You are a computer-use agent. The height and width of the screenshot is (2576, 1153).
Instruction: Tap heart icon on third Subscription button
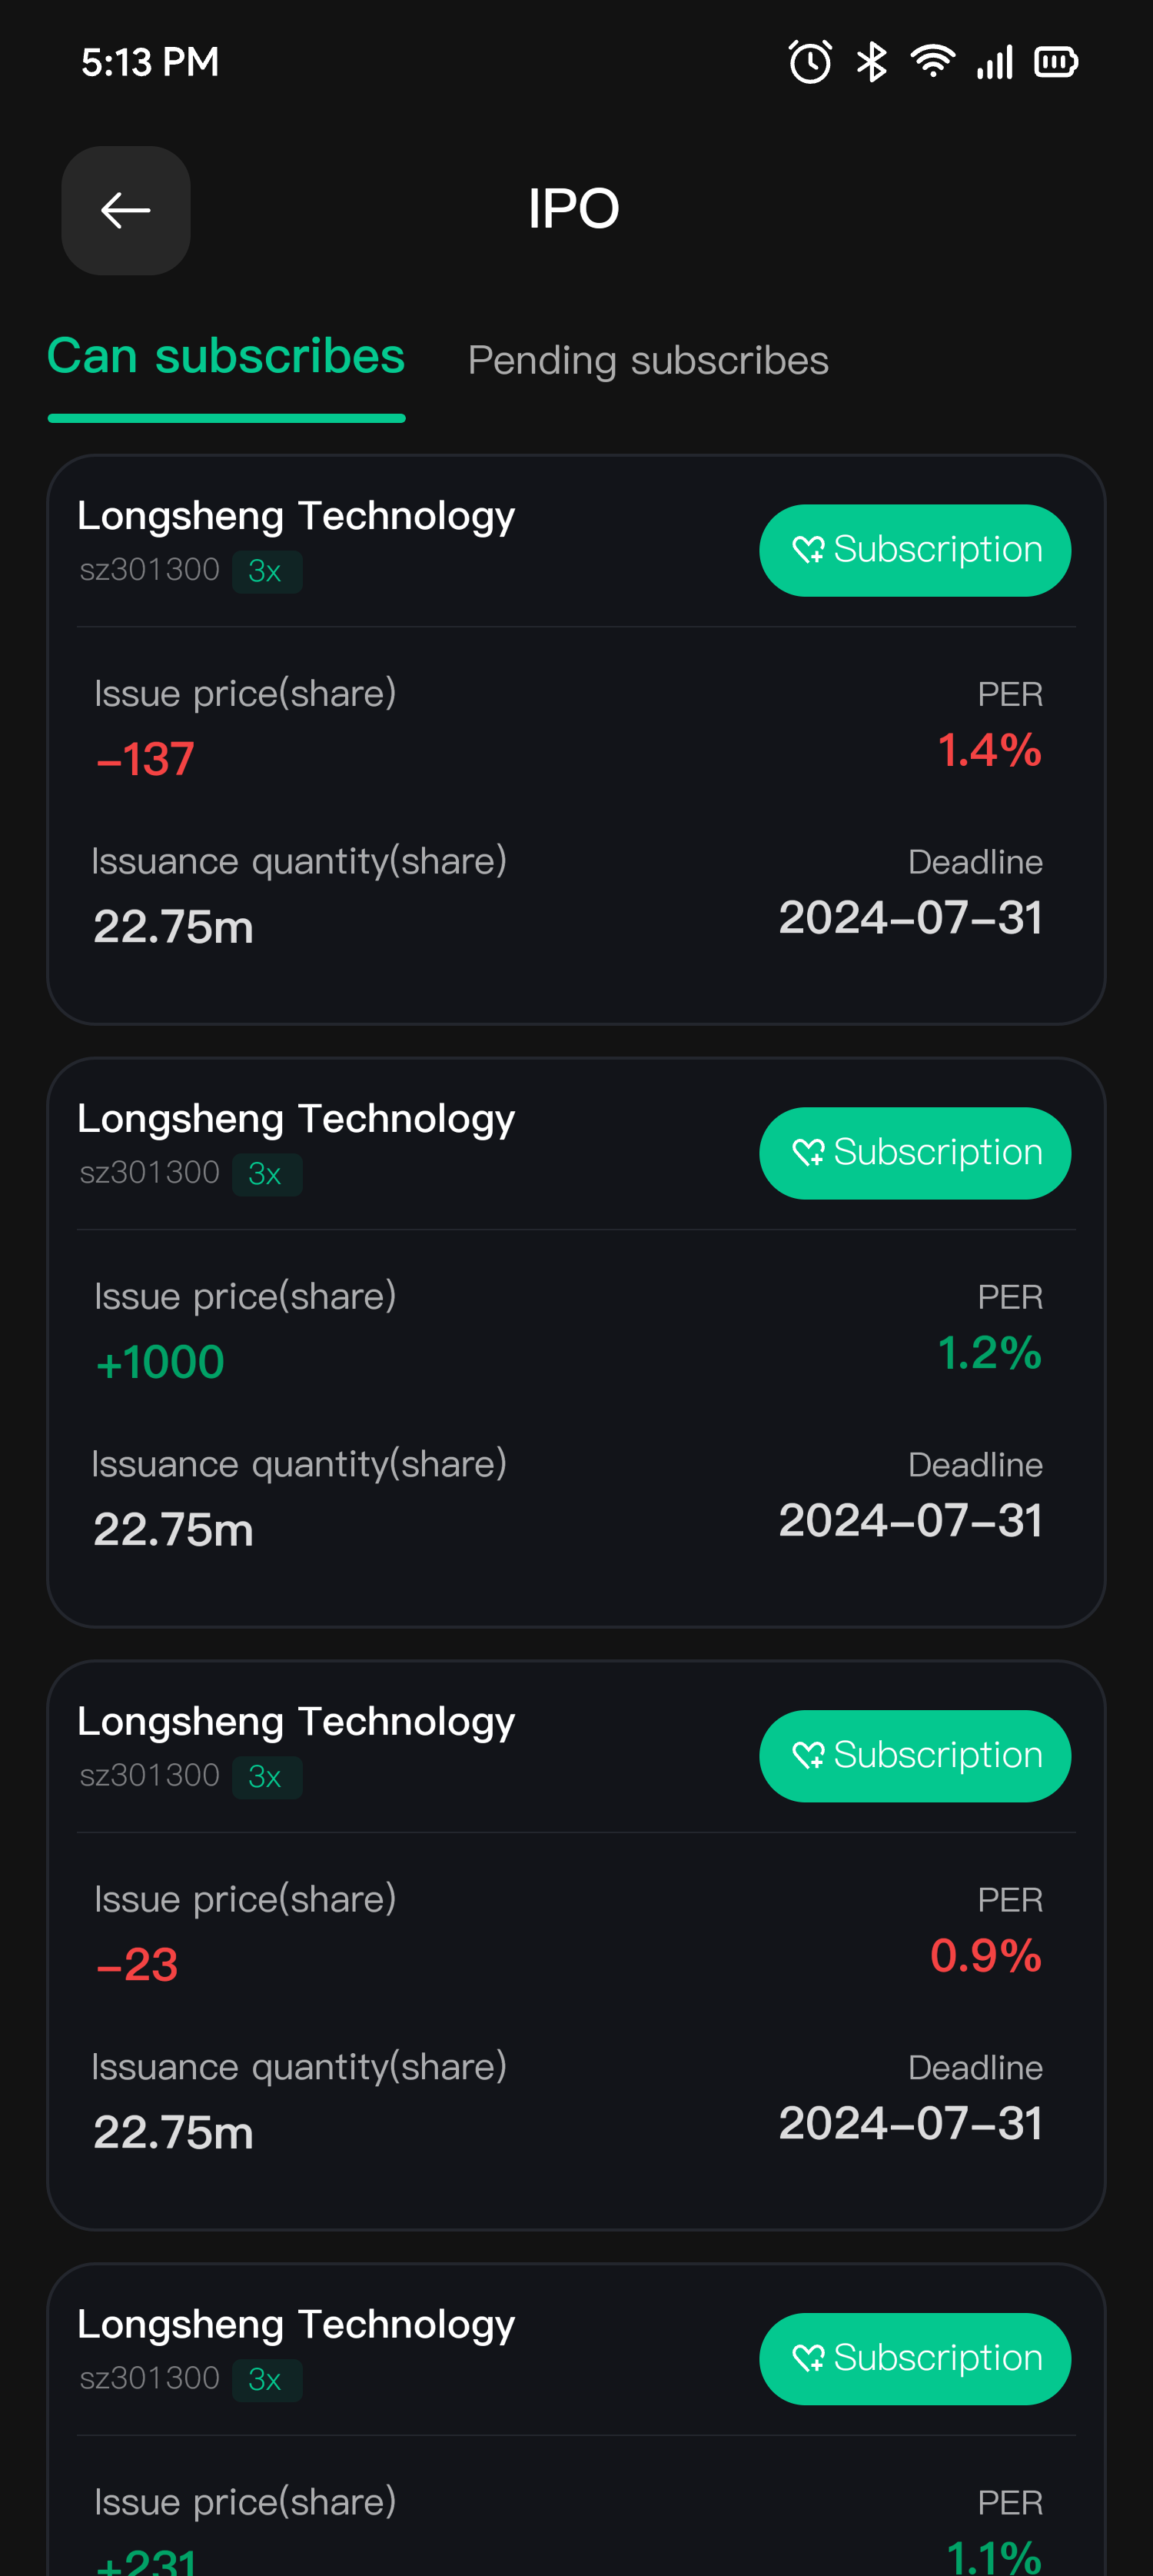(808, 1755)
